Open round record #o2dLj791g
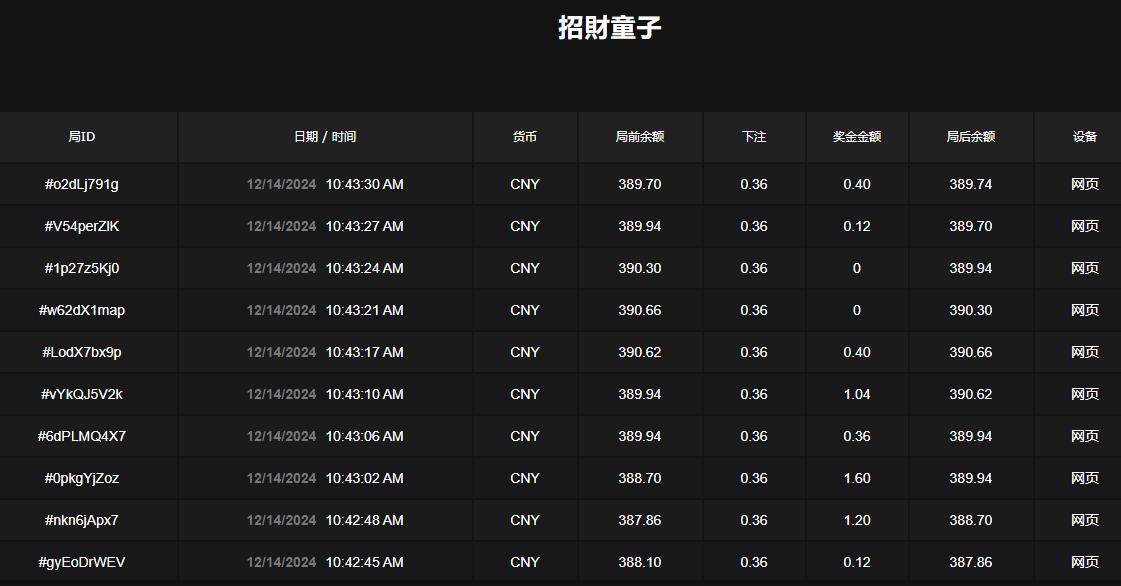The height and width of the screenshot is (586, 1121). point(81,184)
